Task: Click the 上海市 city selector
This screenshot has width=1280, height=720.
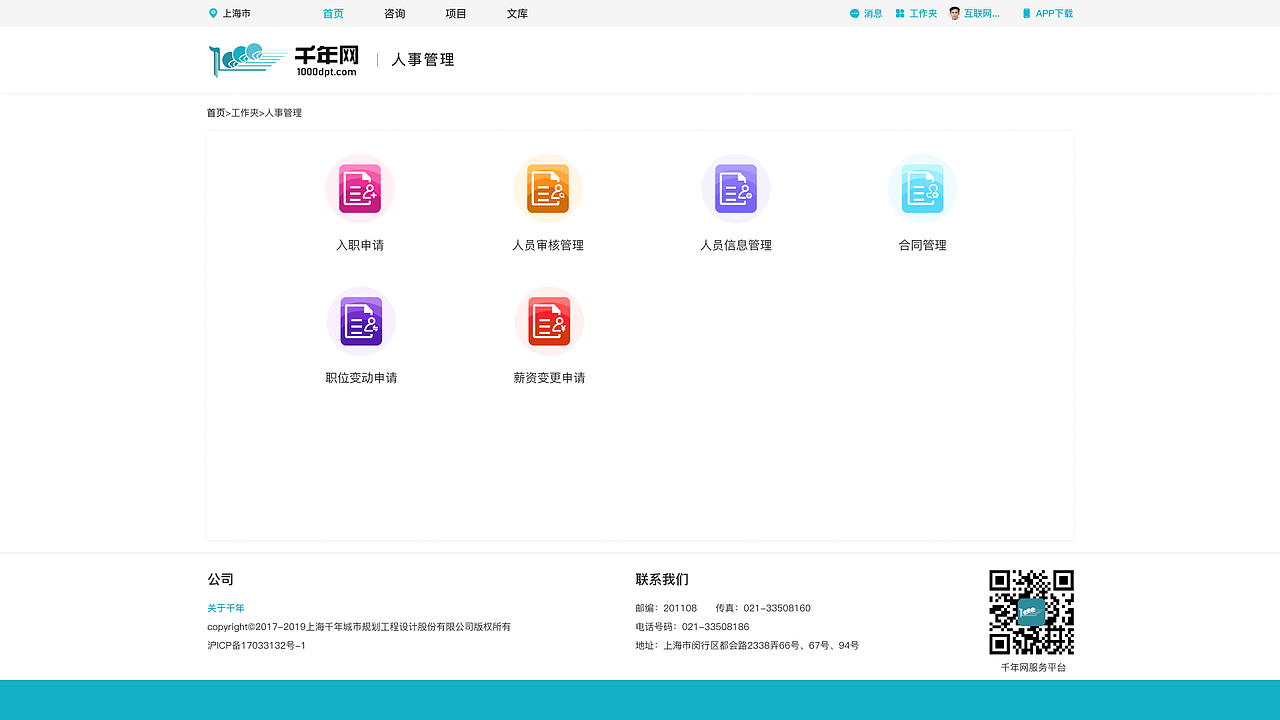Action: pos(237,14)
